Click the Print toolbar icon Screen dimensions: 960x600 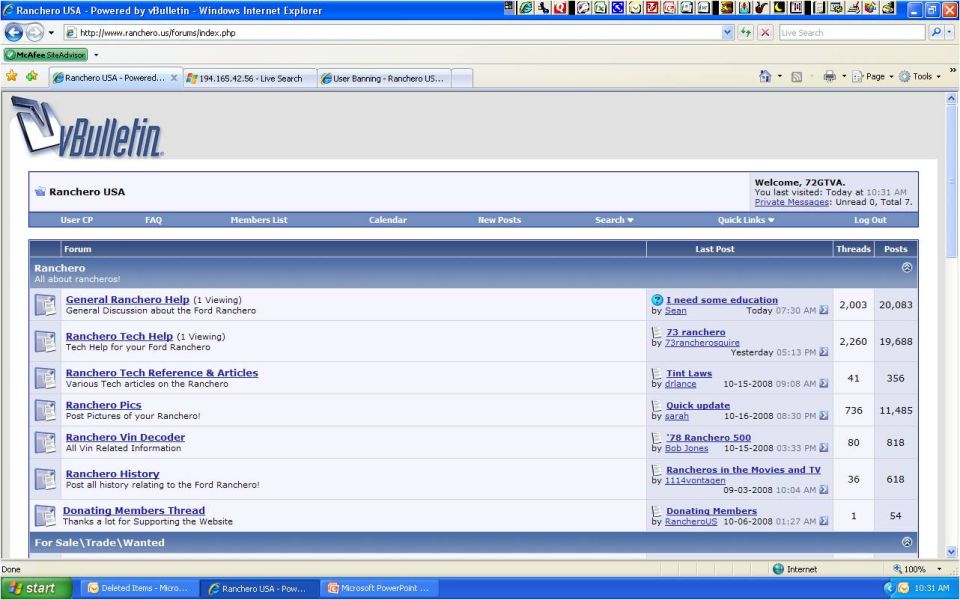coord(830,77)
